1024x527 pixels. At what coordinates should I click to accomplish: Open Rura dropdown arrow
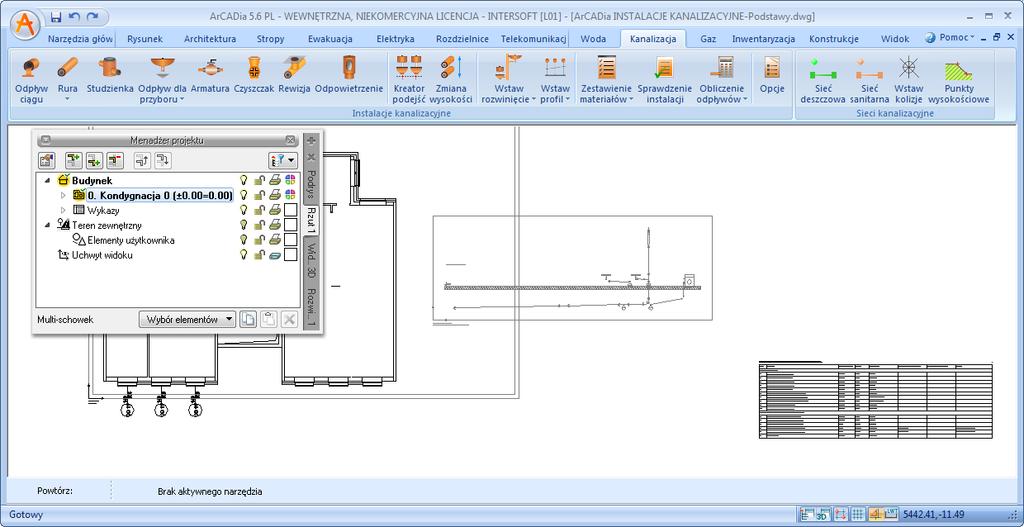[67, 100]
